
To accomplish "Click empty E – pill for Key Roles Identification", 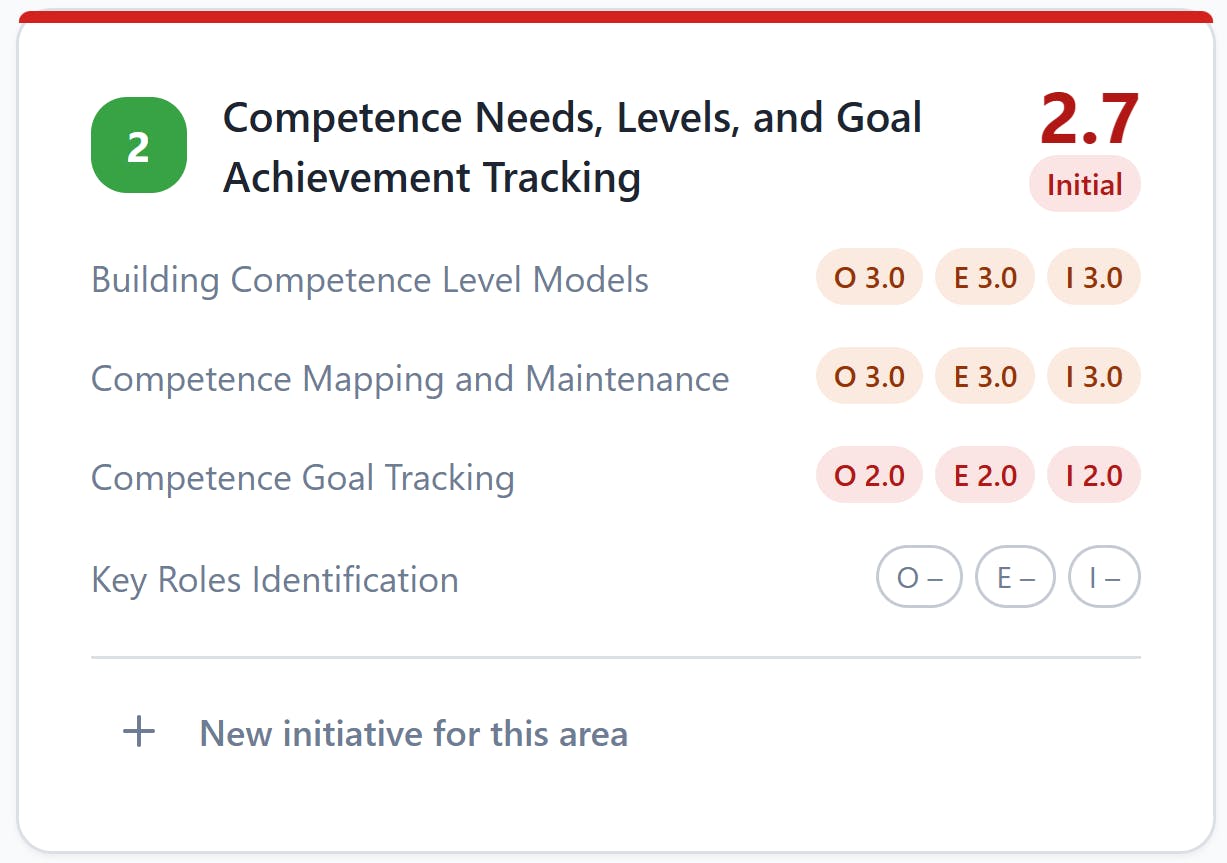I will click(x=1015, y=577).
